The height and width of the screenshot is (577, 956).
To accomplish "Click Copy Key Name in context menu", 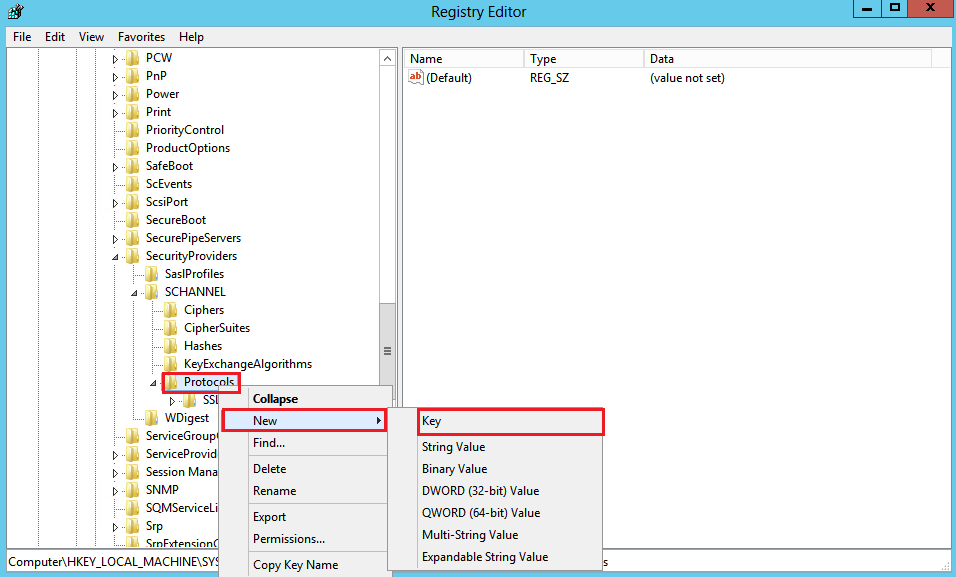I will pyautogui.click(x=295, y=565).
